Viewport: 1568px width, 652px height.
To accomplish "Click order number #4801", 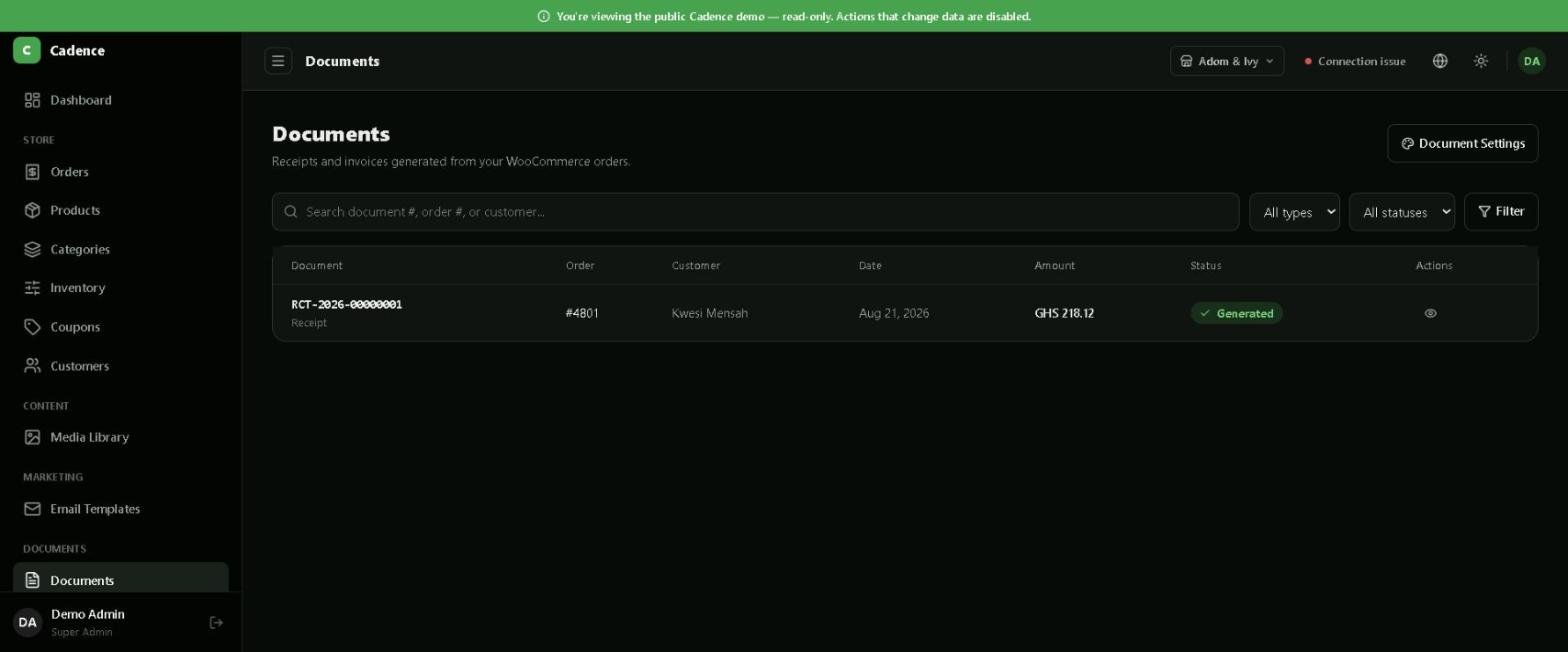I will [582, 313].
